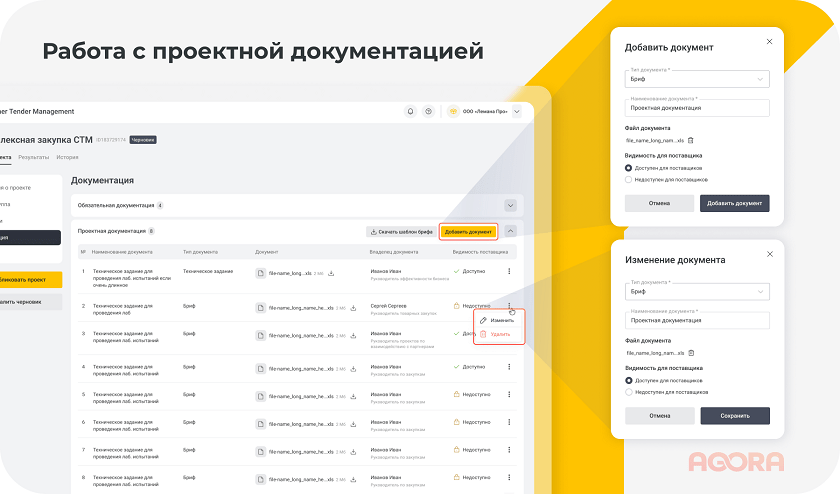
Task: Click the yellow publish project sidebar button
Action: [29, 280]
